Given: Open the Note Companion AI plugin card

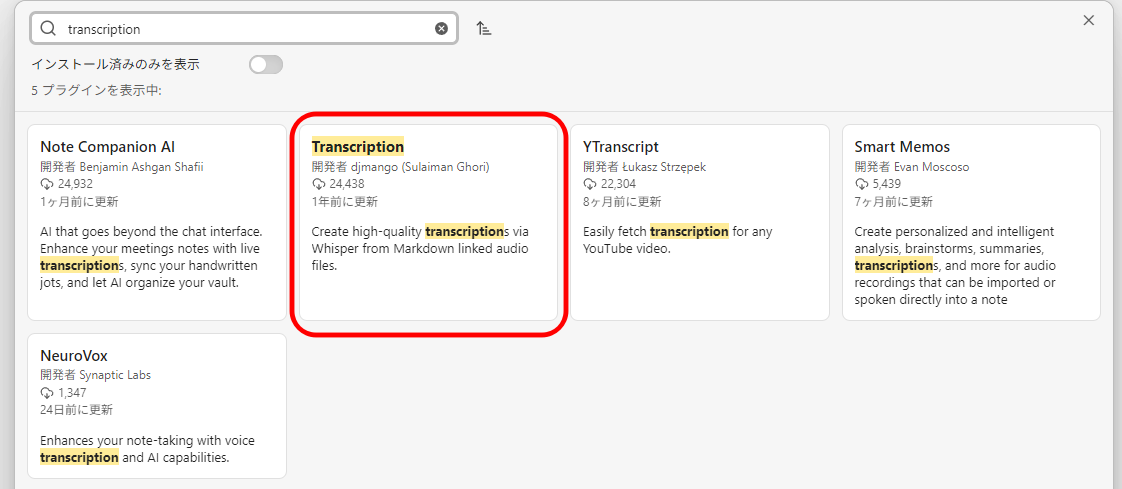Looking at the screenshot, I should [157, 223].
